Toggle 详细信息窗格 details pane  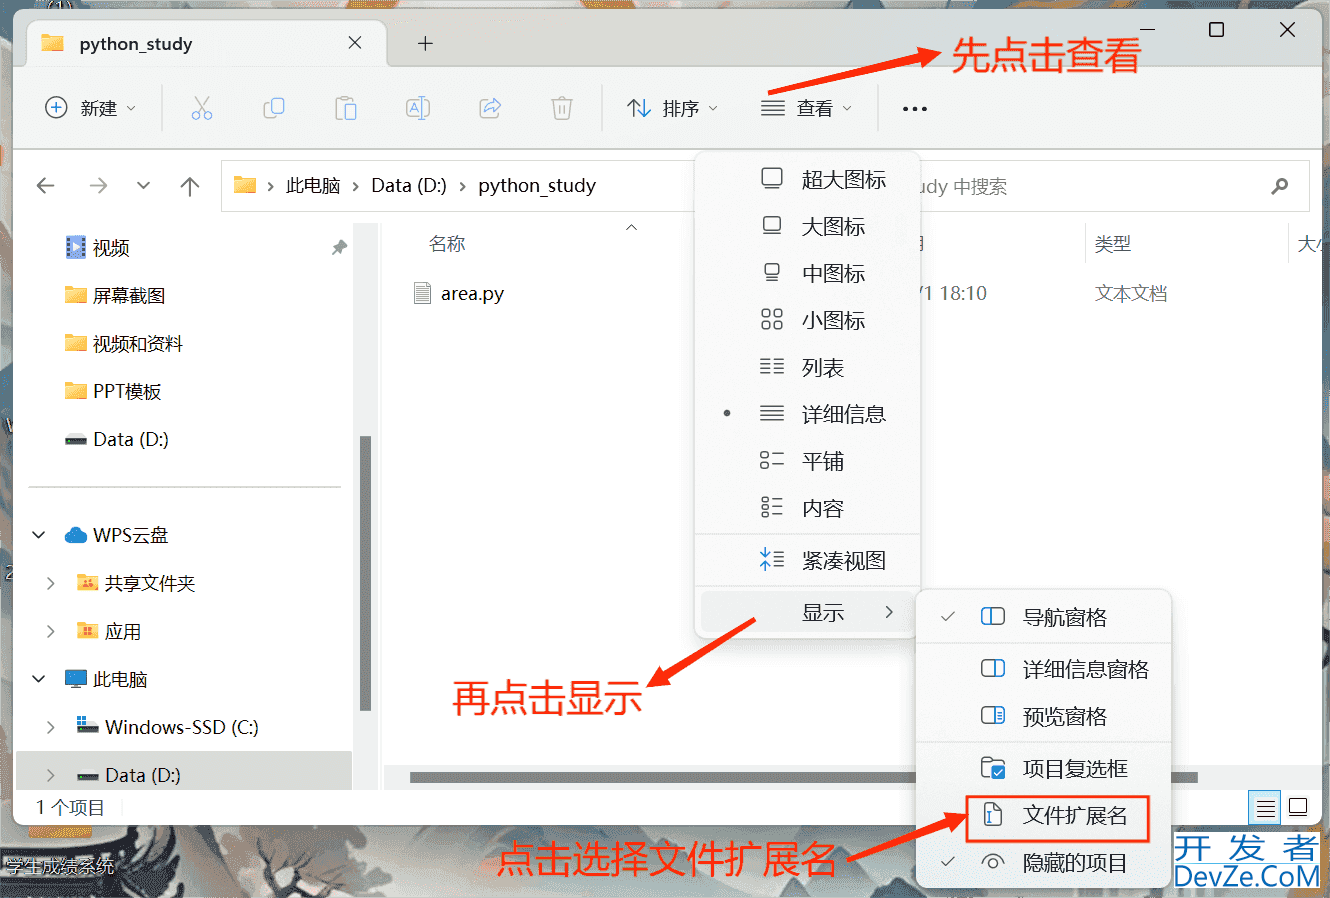point(1043,669)
